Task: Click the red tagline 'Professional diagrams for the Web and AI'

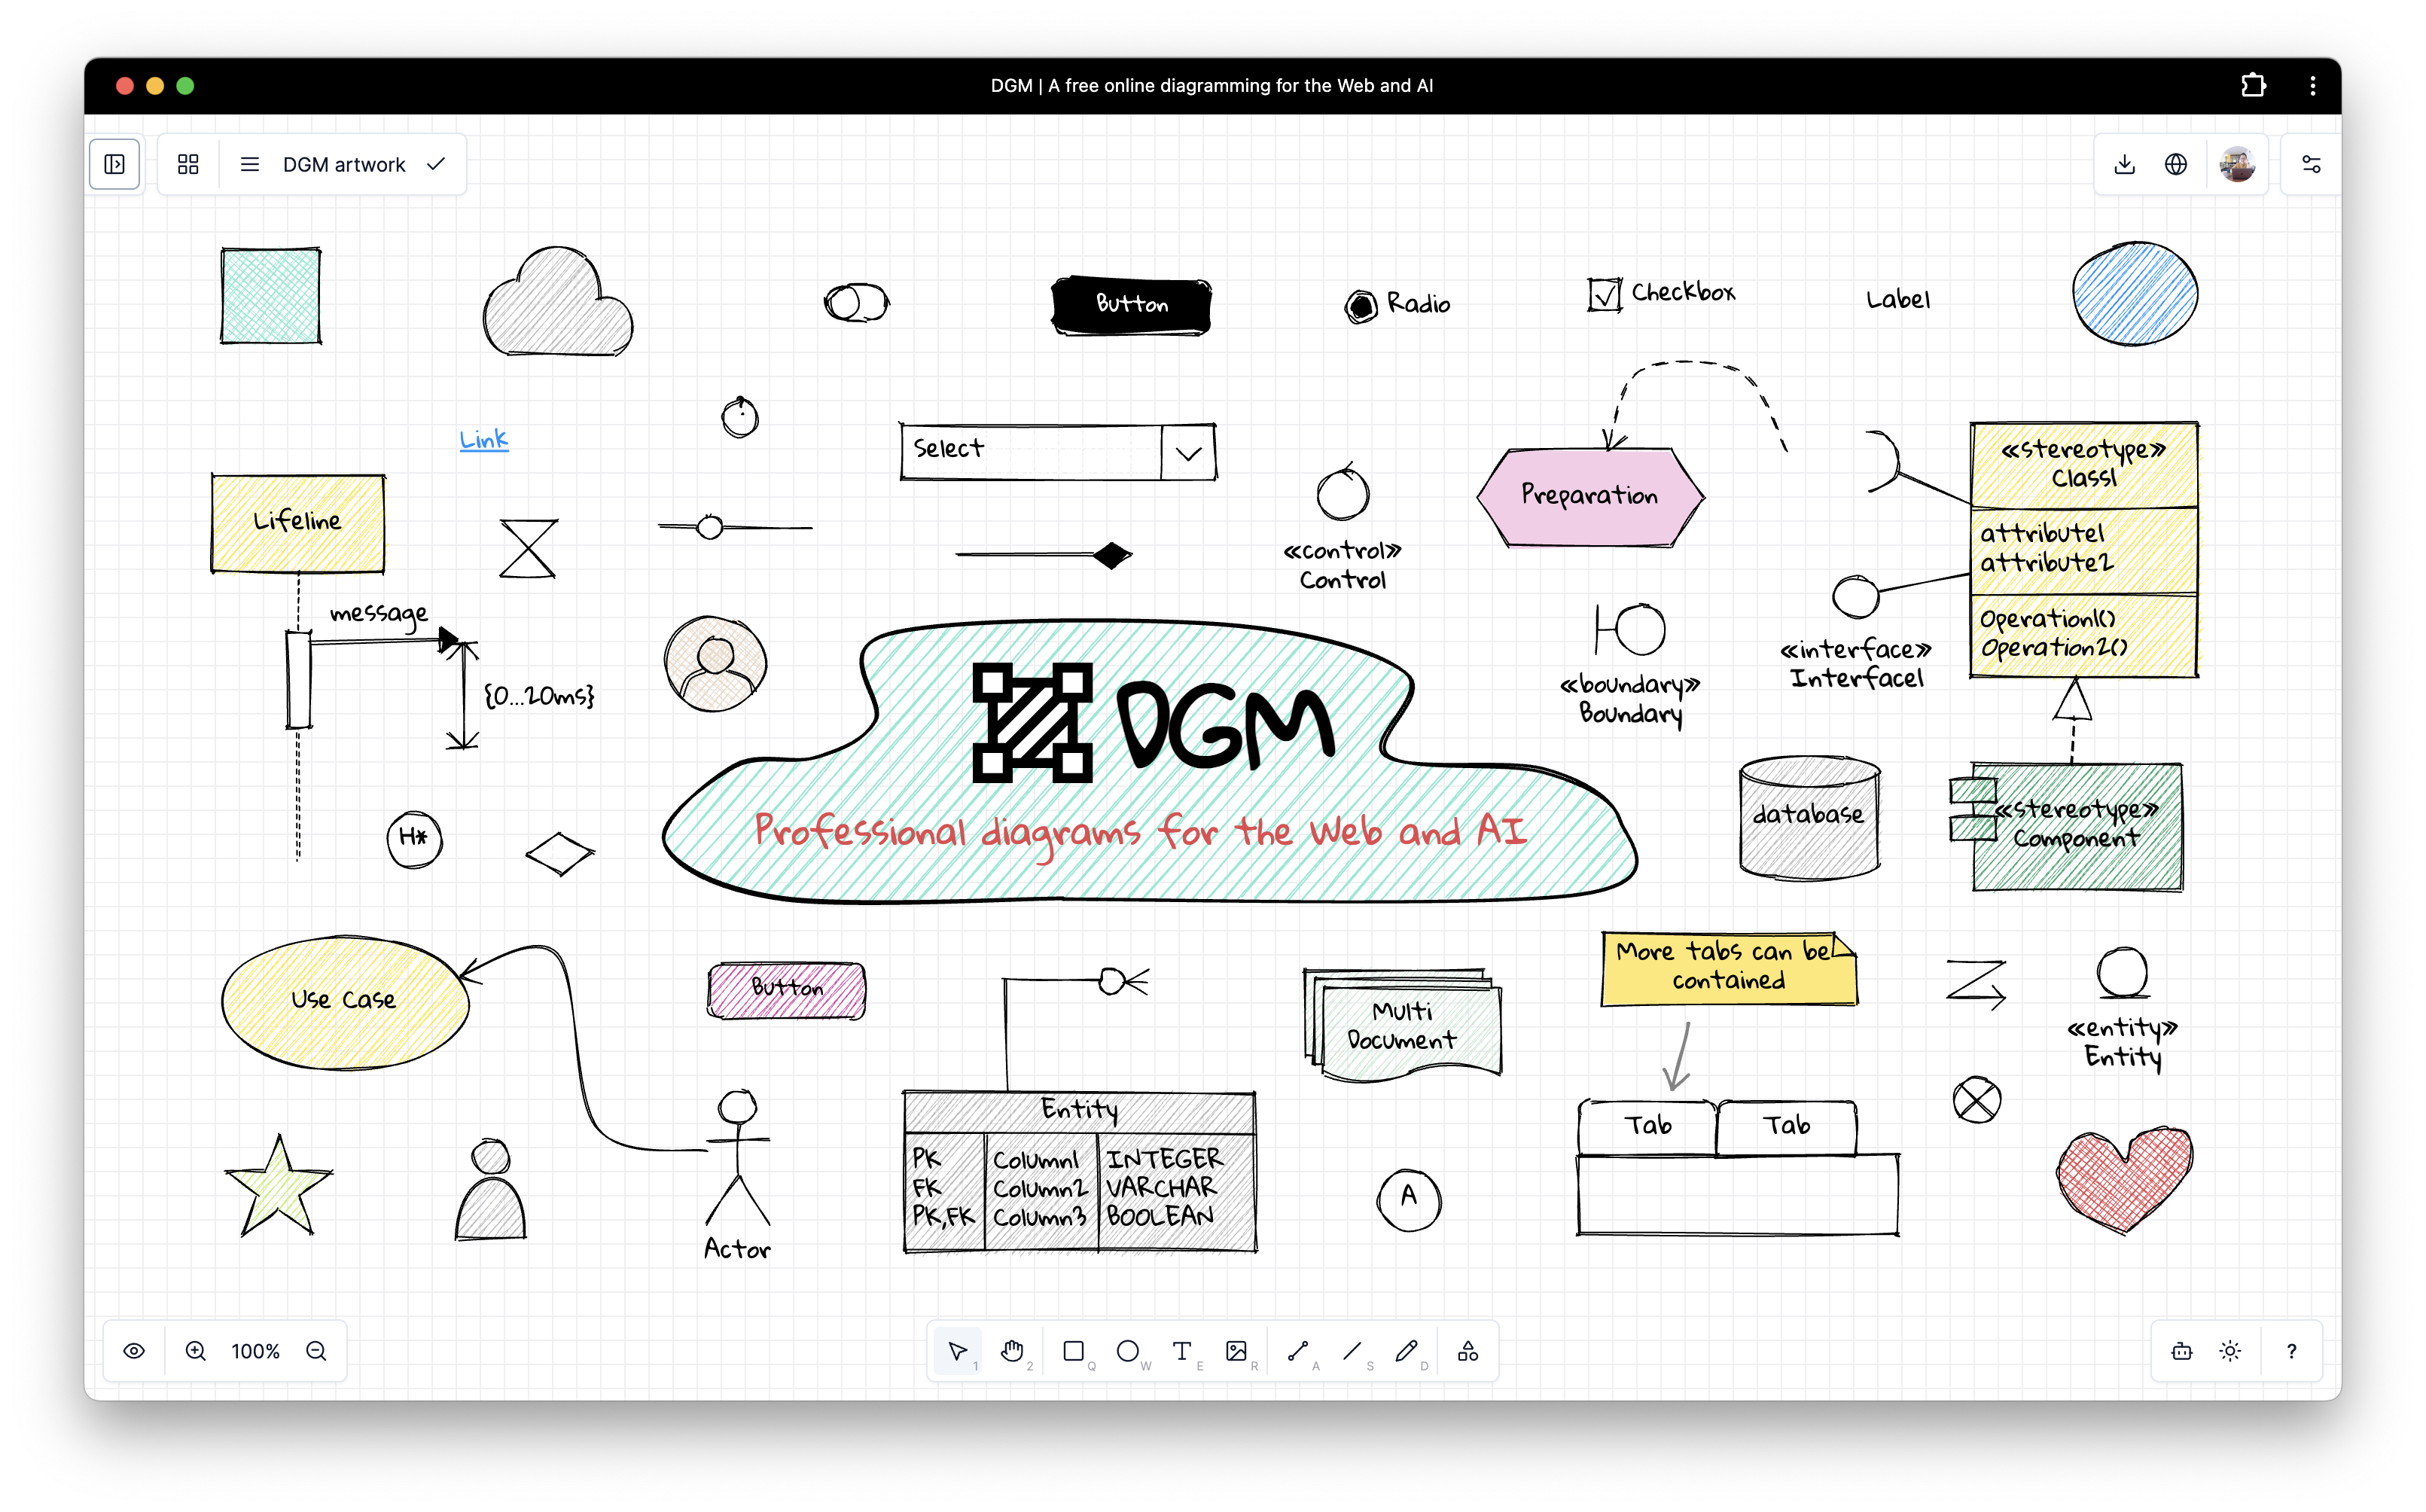Action: pyautogui.click(x=1140, y=832)
